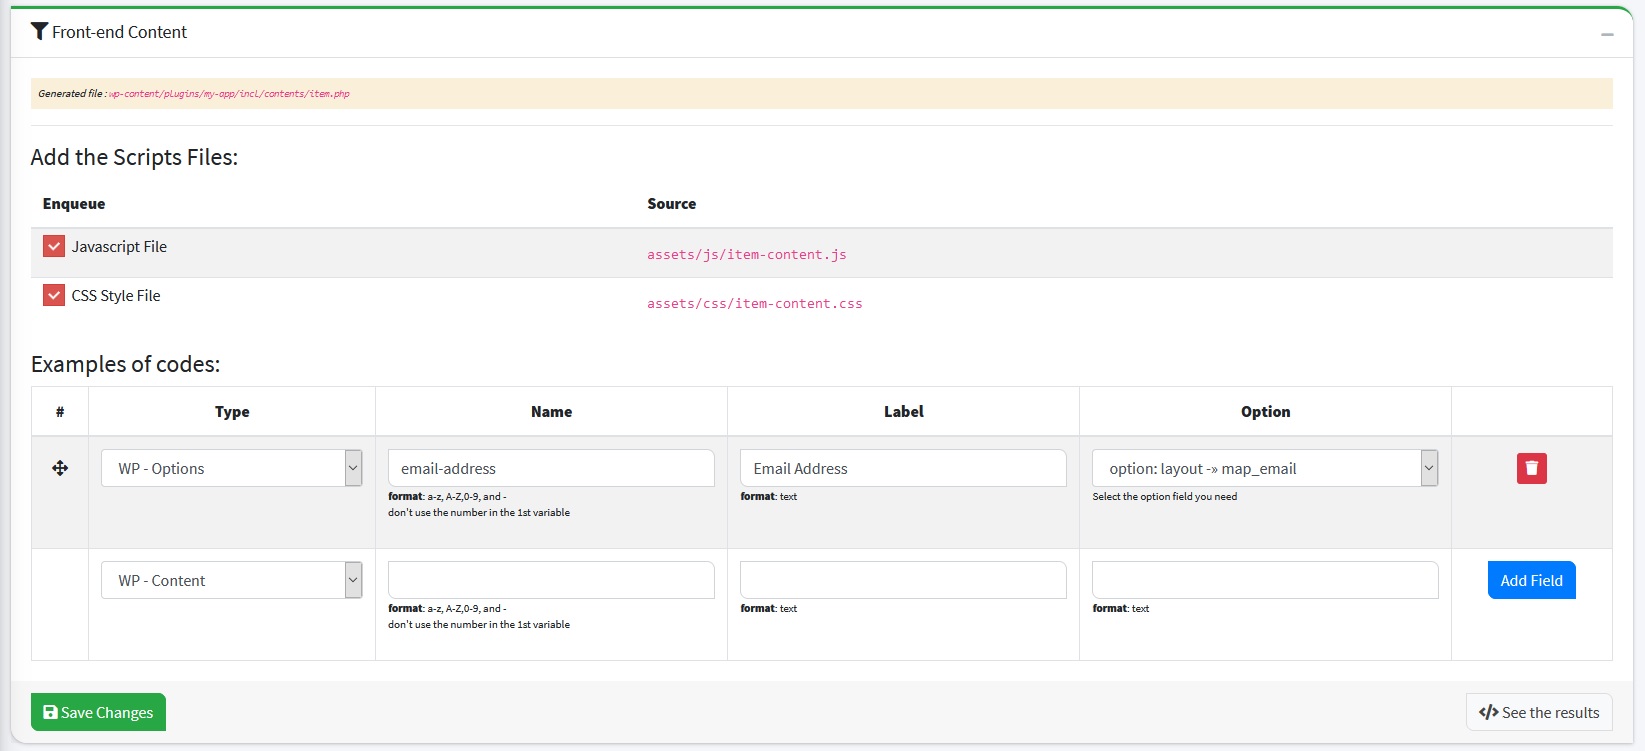
Task: Click the generated file path item.php
Action: 229,94
